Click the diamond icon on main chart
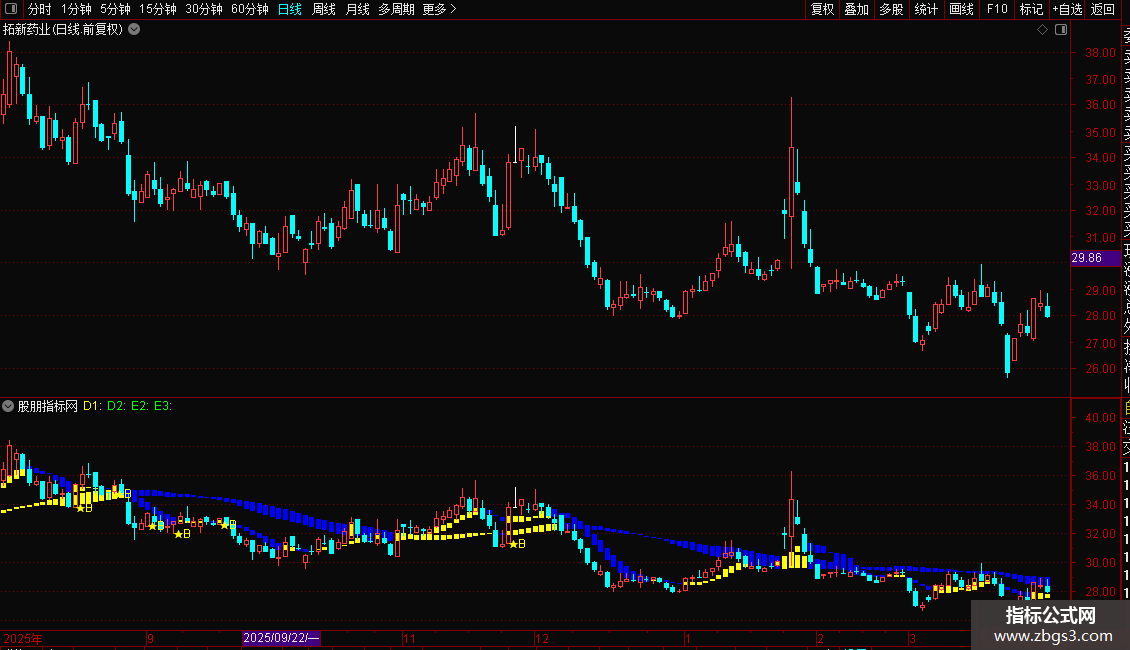The image size is (1130, 650). point(1042,30)
